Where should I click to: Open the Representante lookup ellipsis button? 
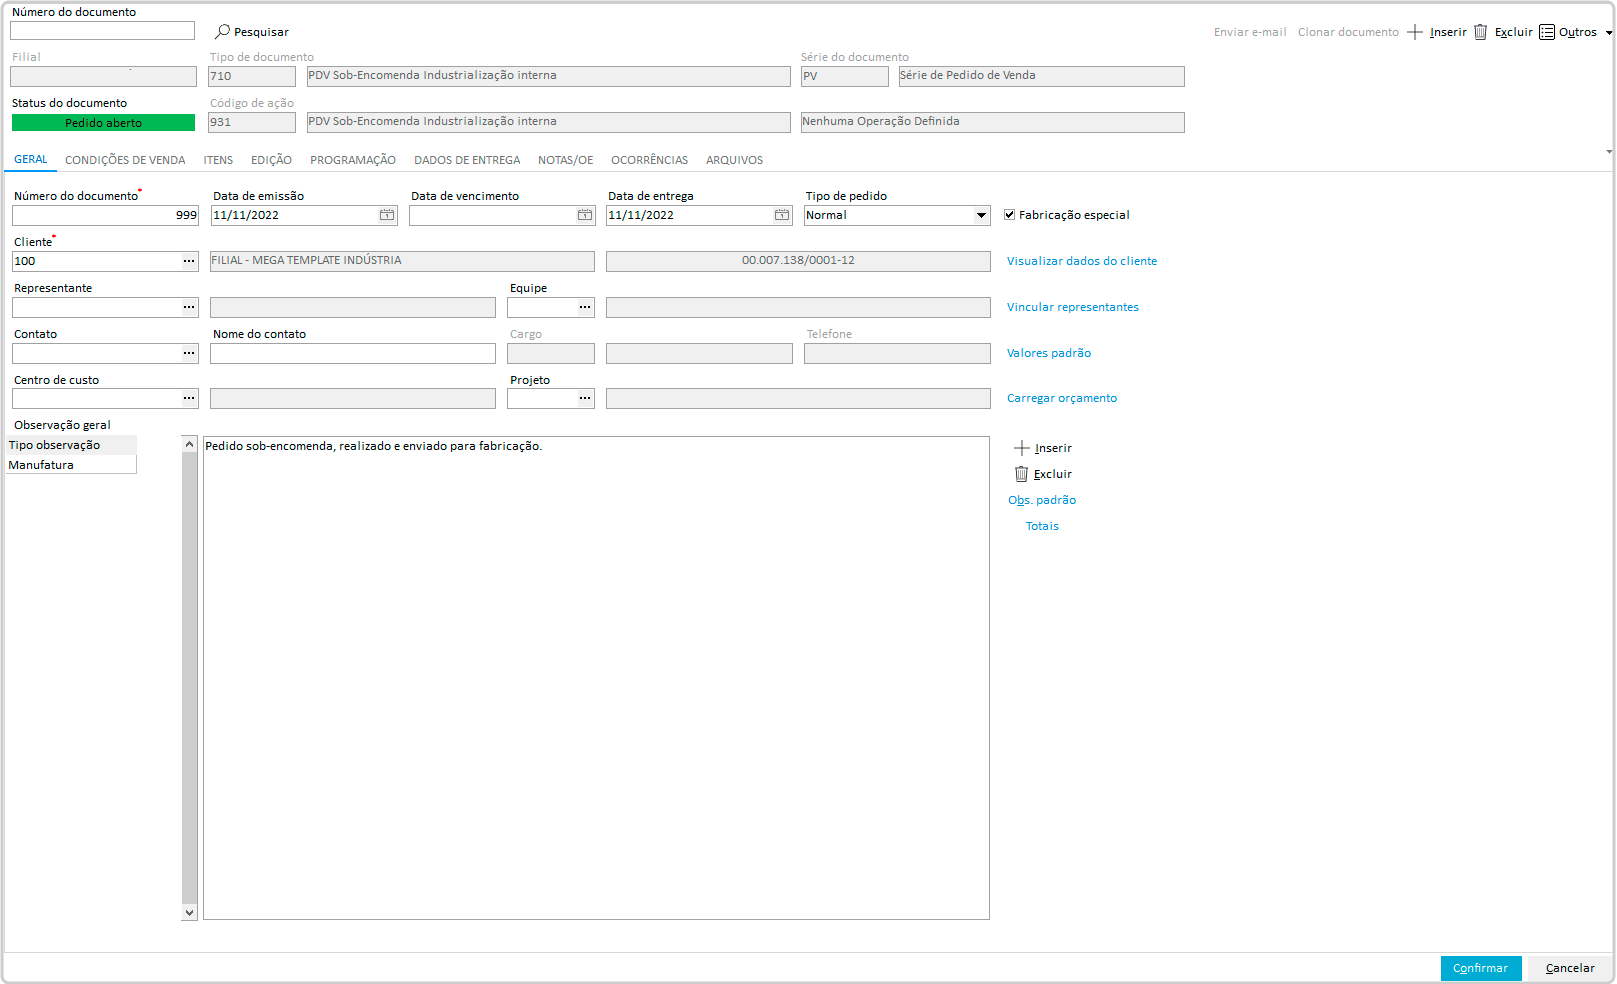pyautogui.click(x=189, y=307)
